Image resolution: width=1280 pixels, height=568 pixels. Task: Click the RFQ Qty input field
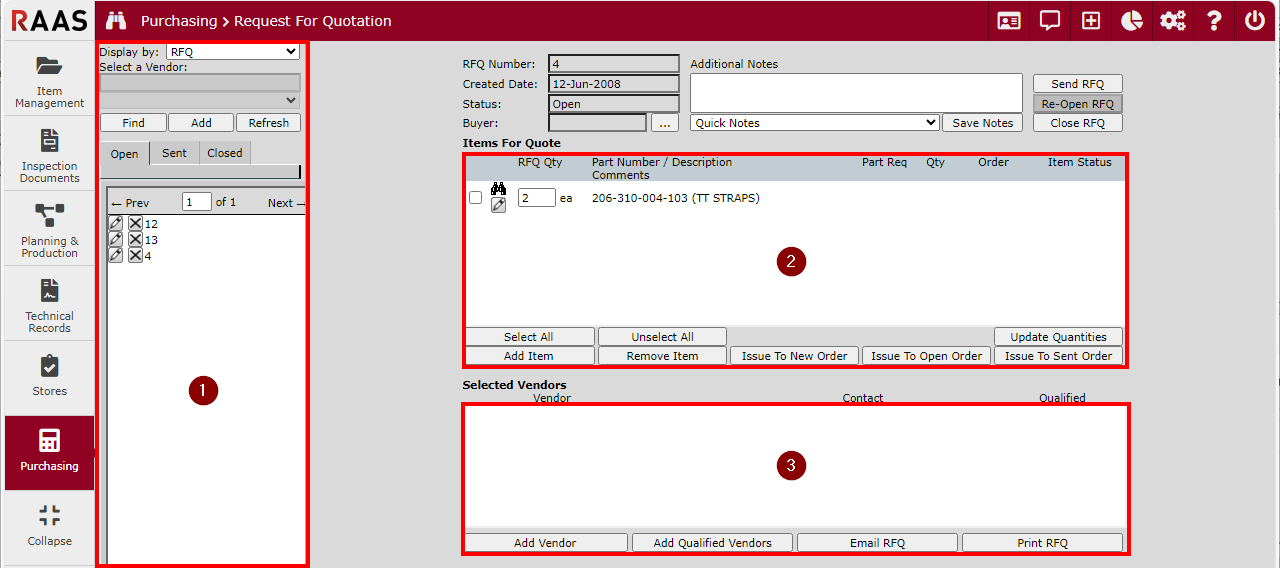click(536, 198)
